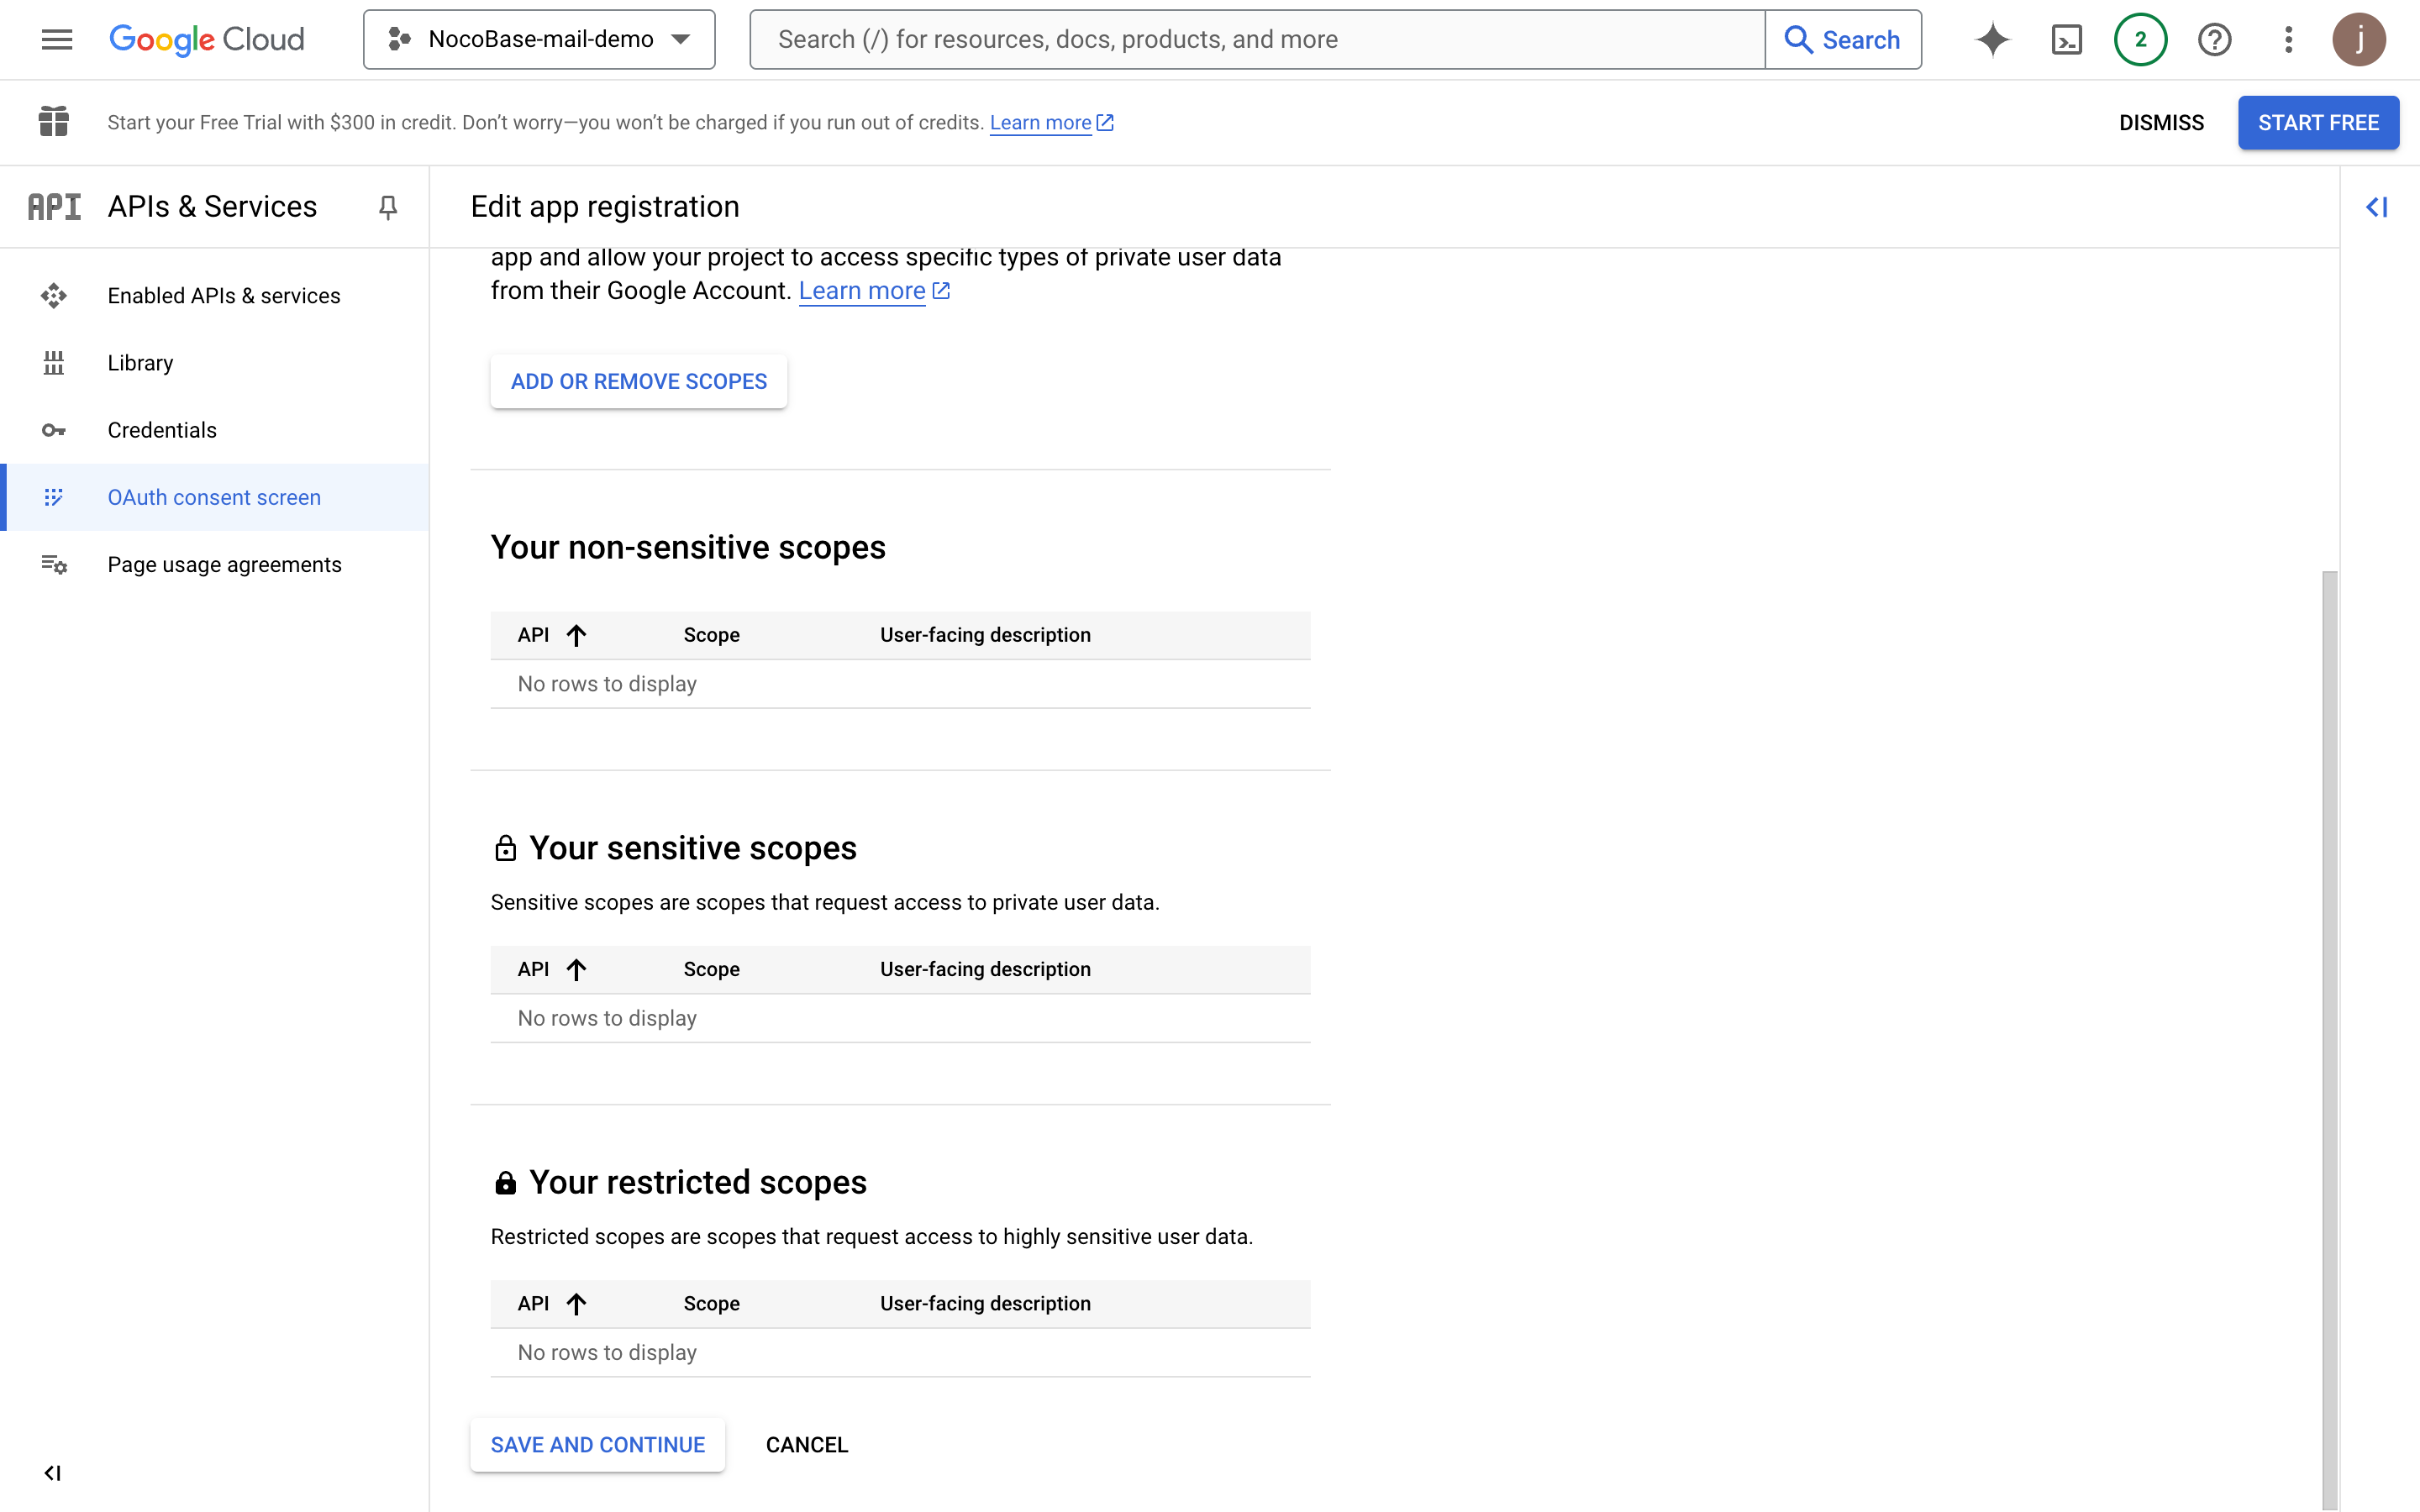Open Gemini AI assistant sparkle icon
This screenshot has height=1512, width=2420.
(x=1992, y=39)
